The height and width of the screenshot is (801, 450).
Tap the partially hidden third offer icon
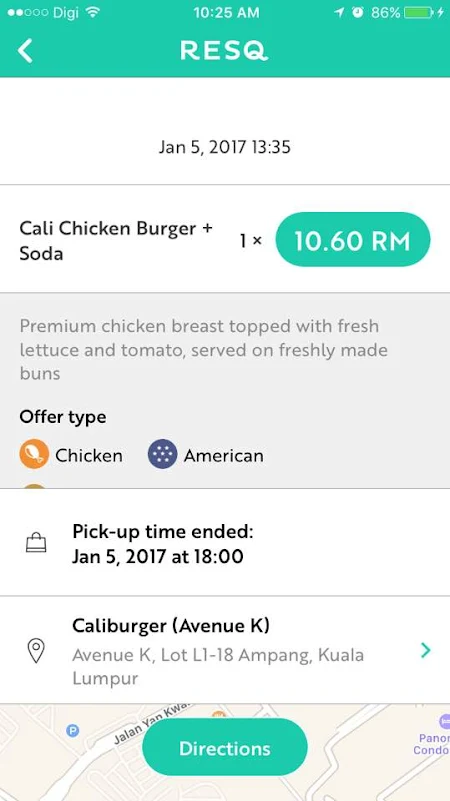tap(34, 486)
